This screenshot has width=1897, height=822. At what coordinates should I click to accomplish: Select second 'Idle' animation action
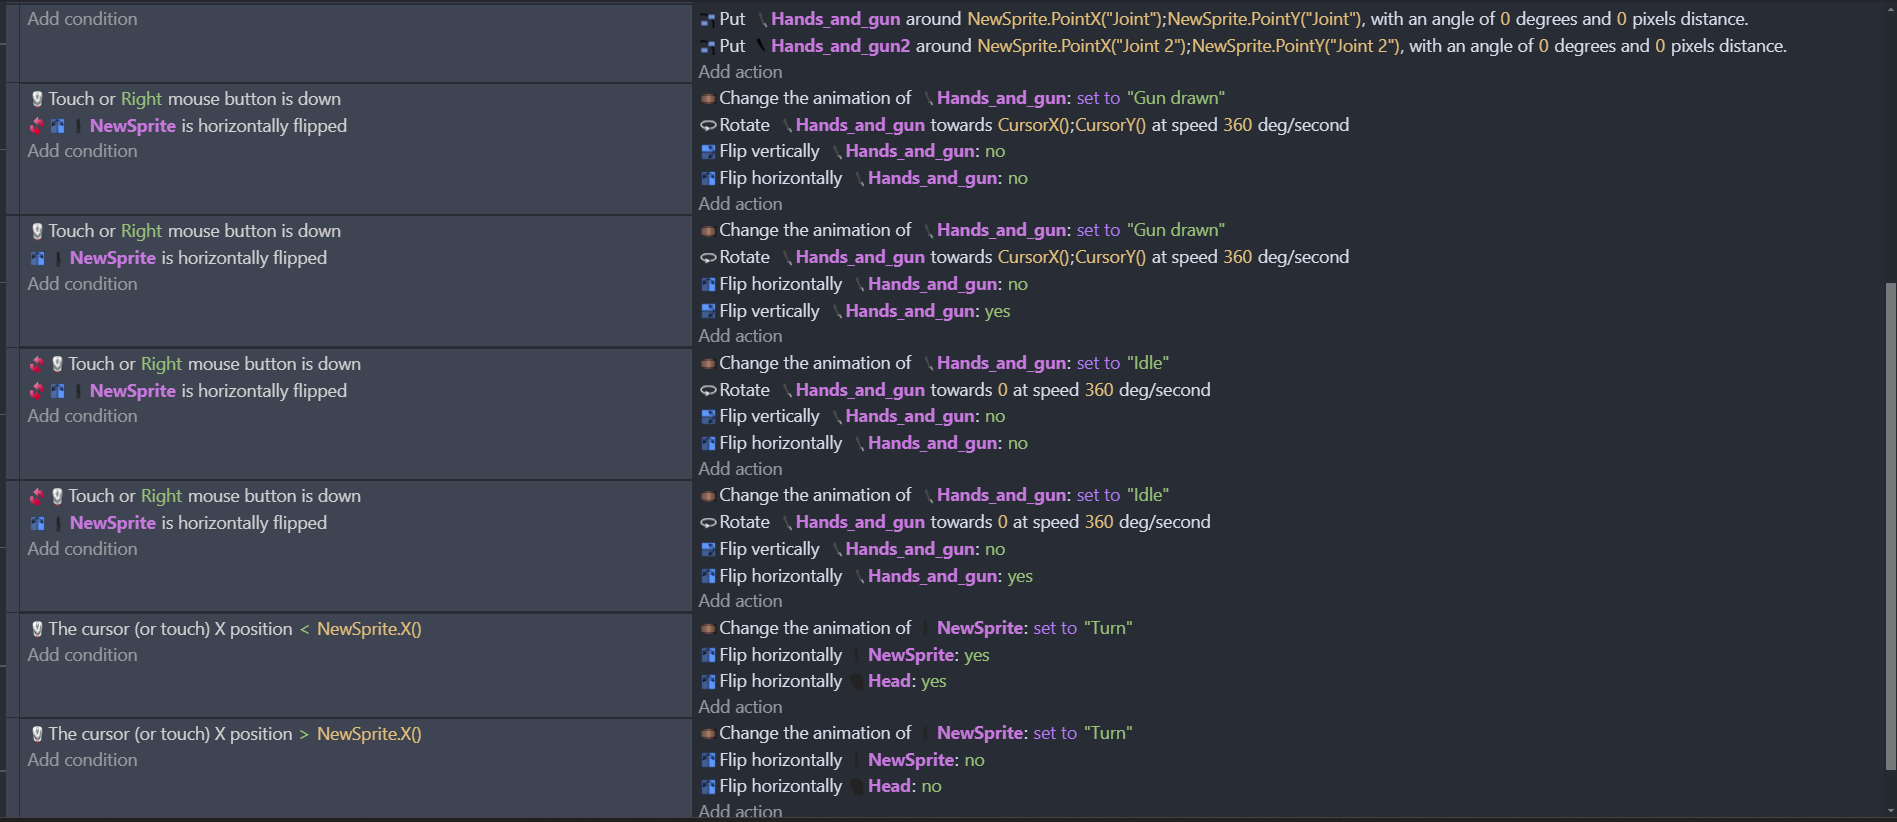point(934,495)
